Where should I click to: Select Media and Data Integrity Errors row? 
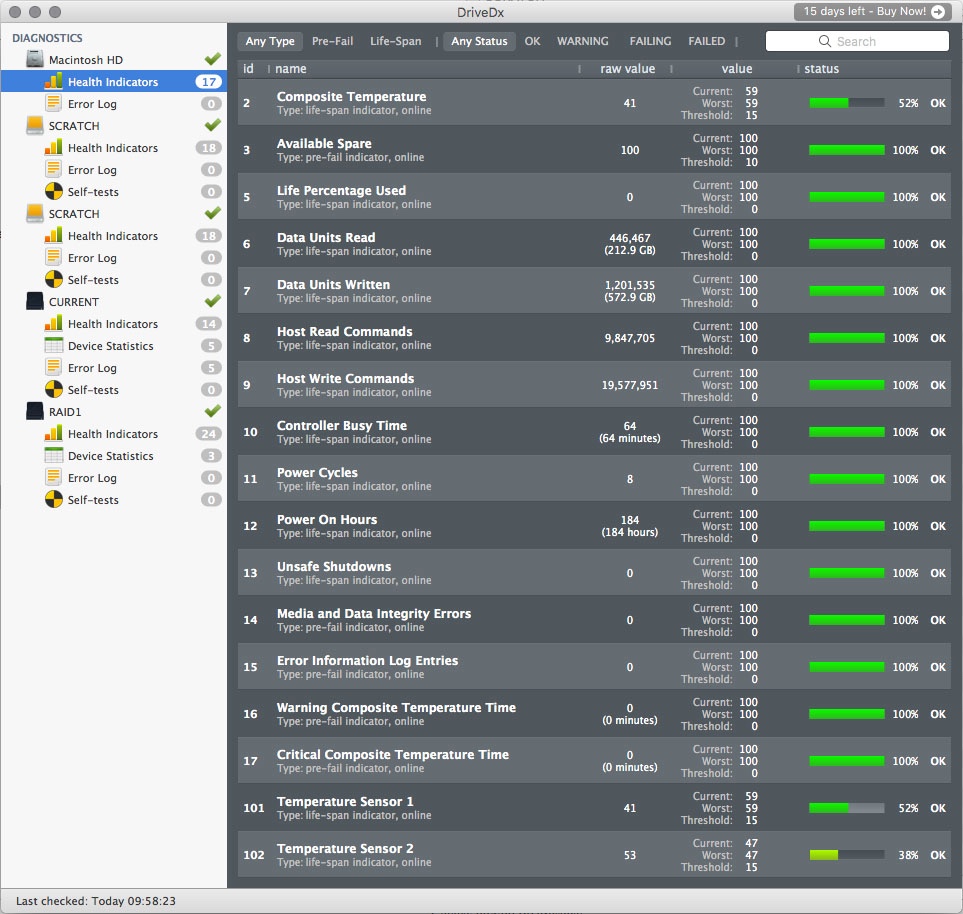pos(595,620)
